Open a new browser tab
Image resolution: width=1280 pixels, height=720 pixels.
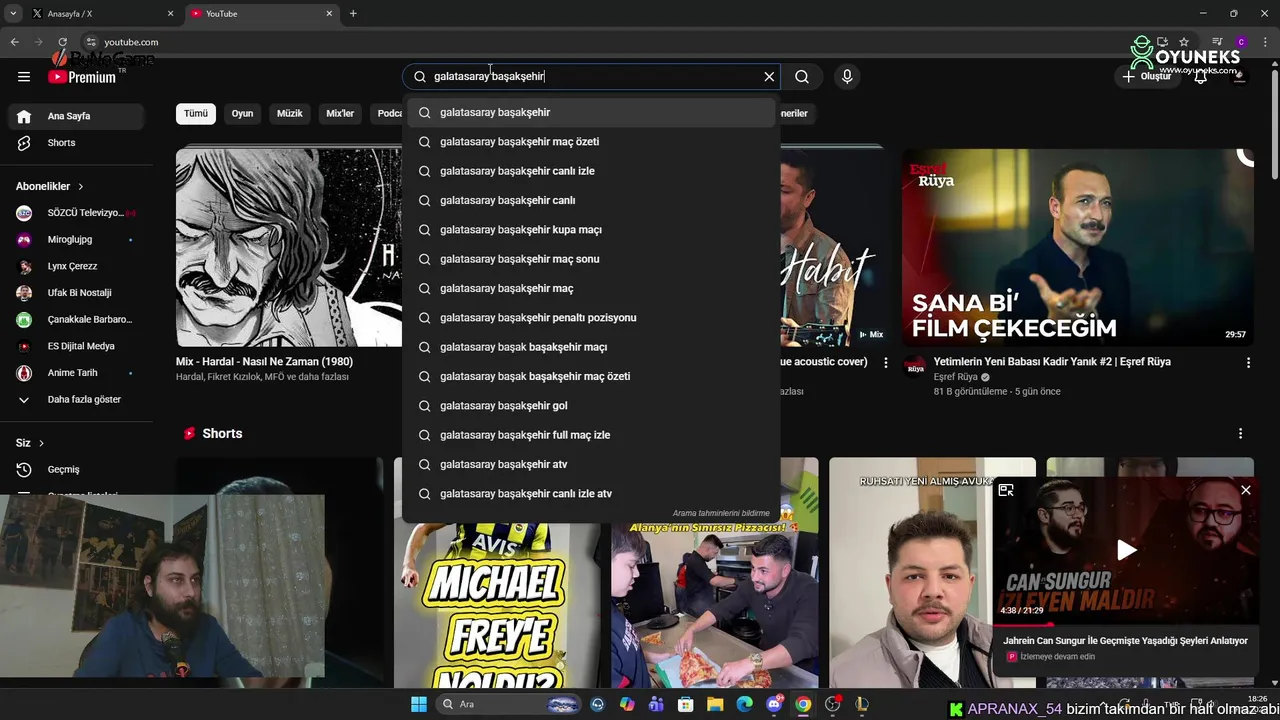(x=353, y=14)
